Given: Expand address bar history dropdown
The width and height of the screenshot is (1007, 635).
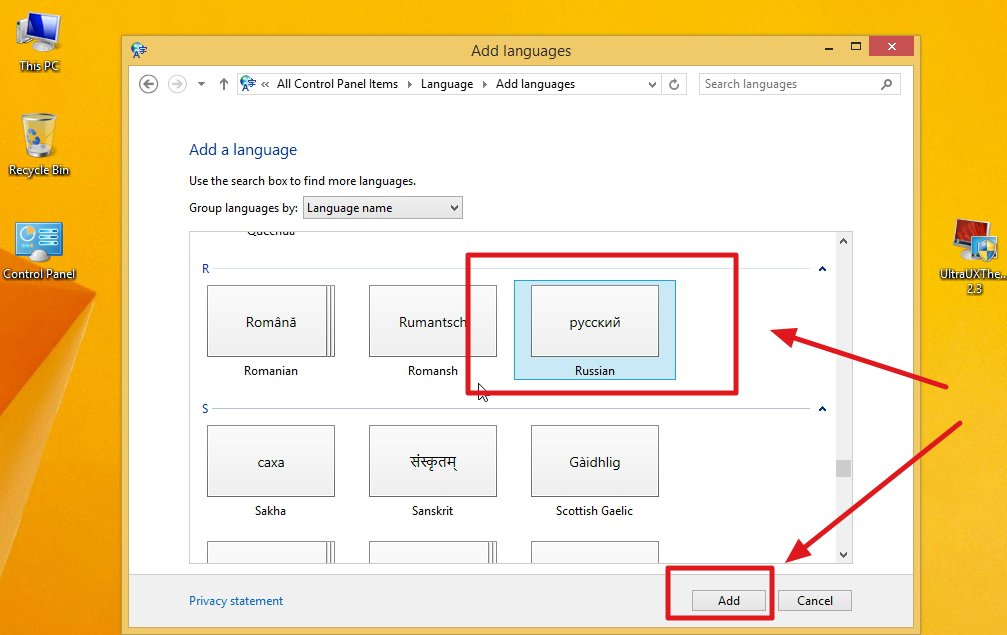Looking at the screenshot, I should (652, 84).
